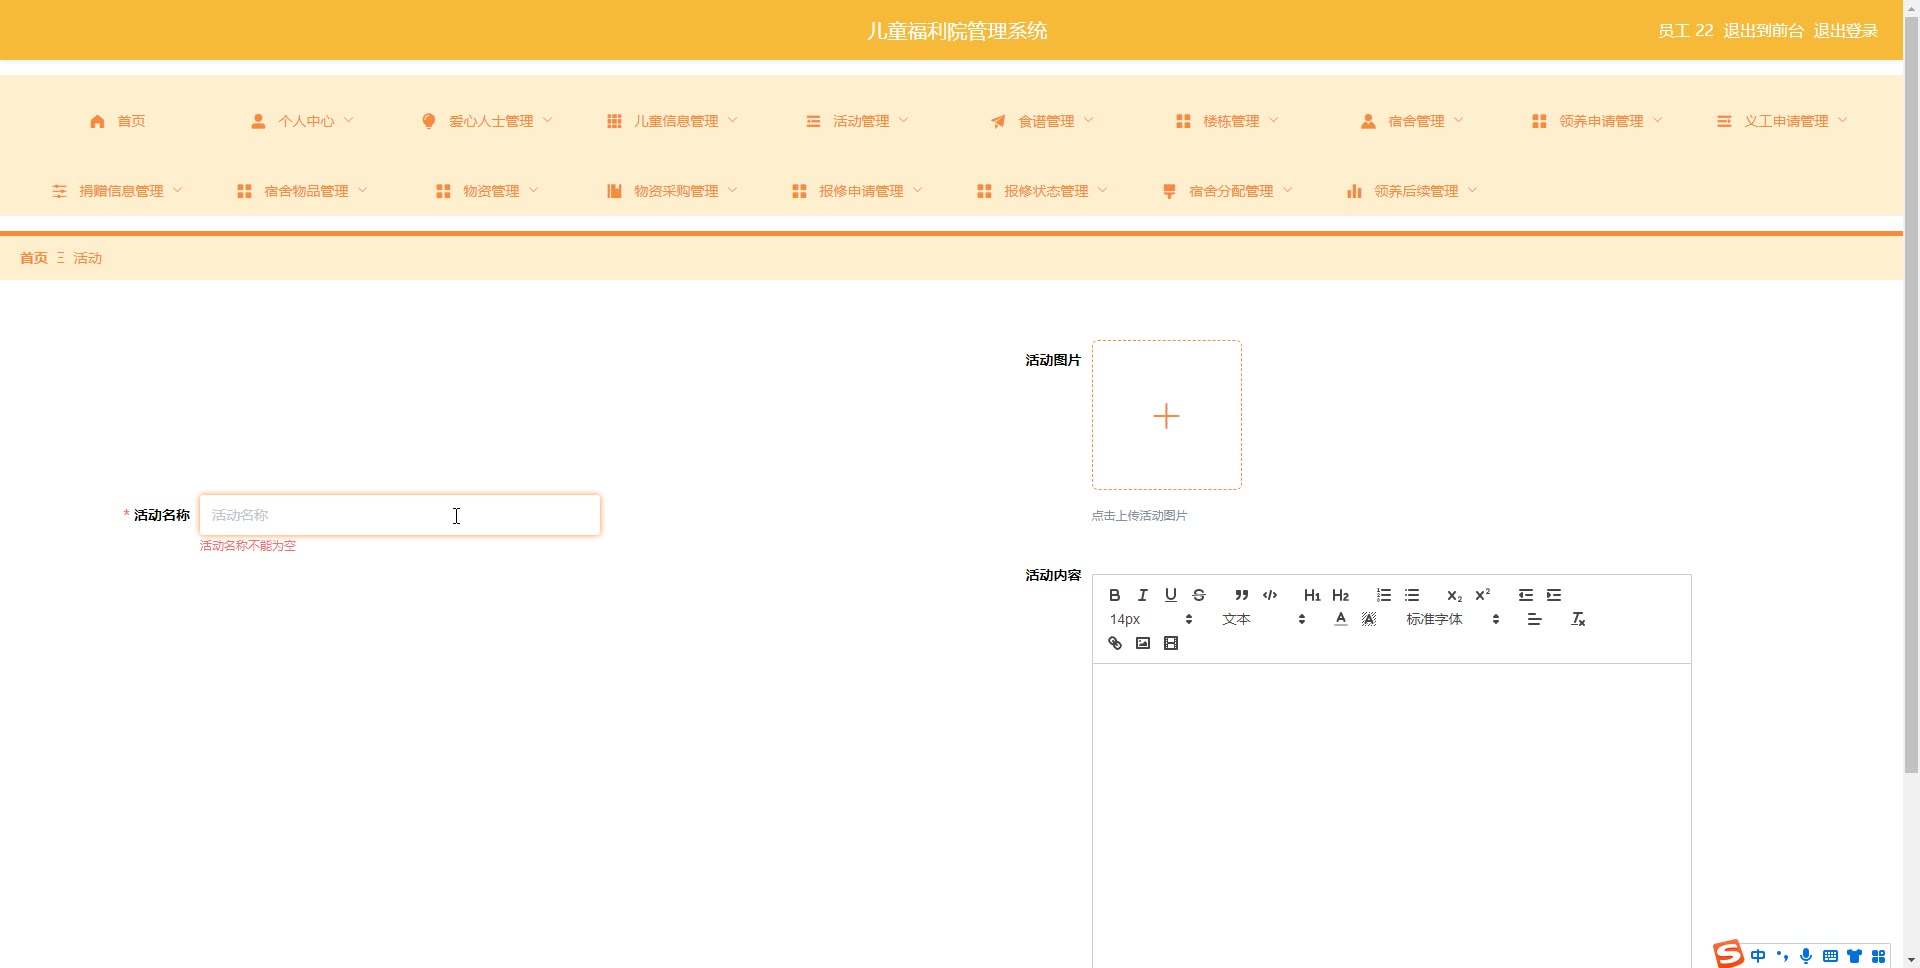Image resolution: width=1920 pixels, height=968 pixels.
Task: Expand the 爱心人士管理 menu
Action: (x=487, y=121)
